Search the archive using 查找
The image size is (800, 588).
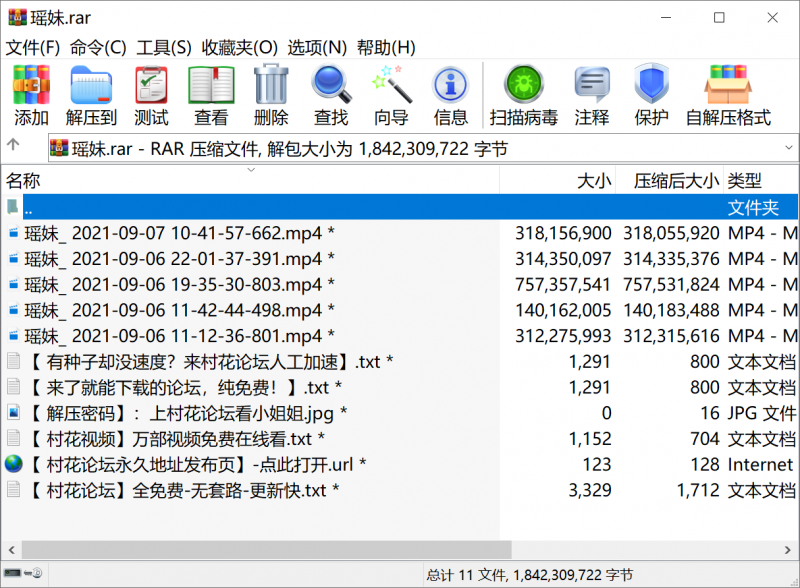pos(331,93)
